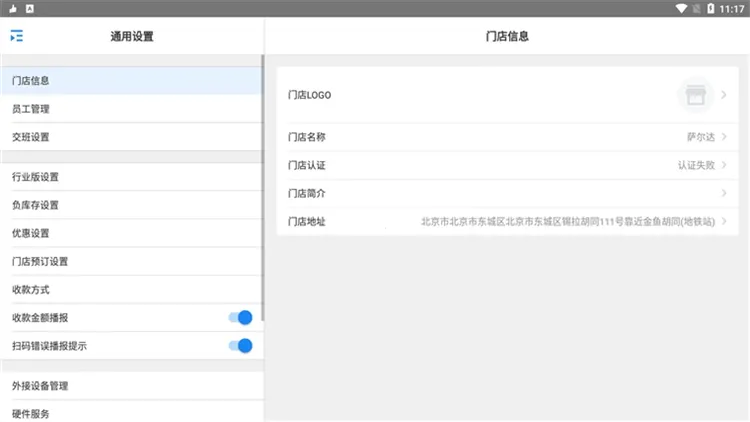Tap the store LOGO placeholder image
Viewport: 750px width, 422px height.
pyautogui.click(x=696, y=95)
